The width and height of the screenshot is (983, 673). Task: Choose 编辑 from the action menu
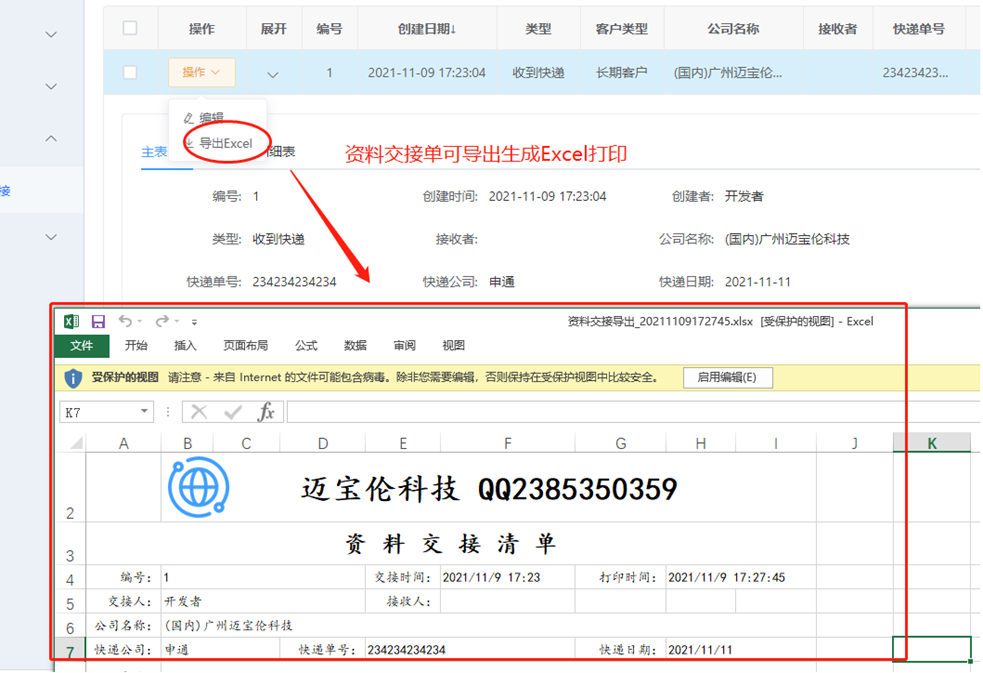point(211,117)
